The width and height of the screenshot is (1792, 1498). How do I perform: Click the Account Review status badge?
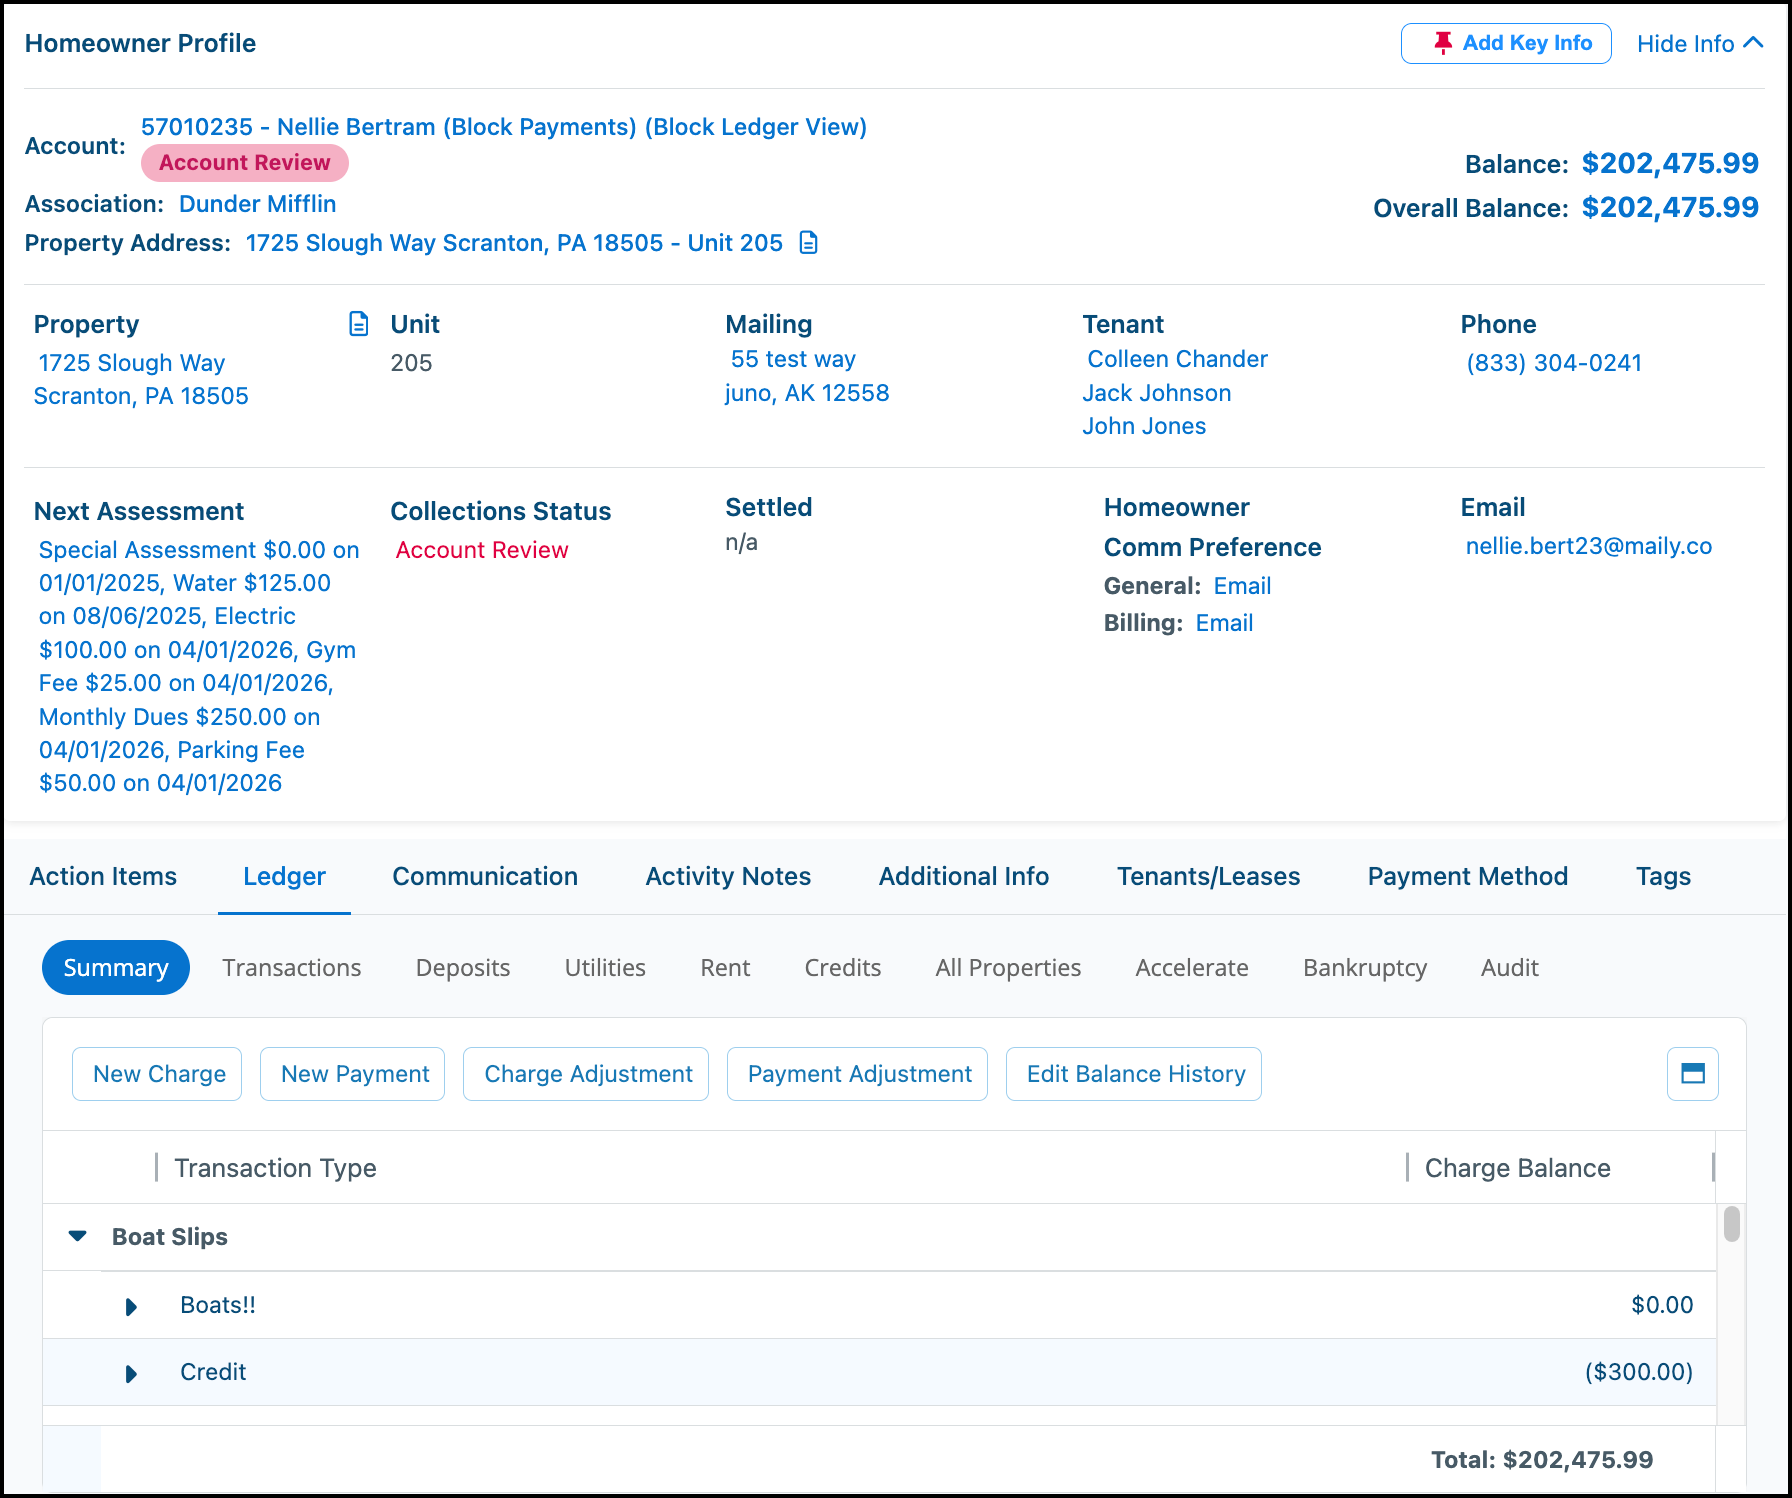click(245, 163)
